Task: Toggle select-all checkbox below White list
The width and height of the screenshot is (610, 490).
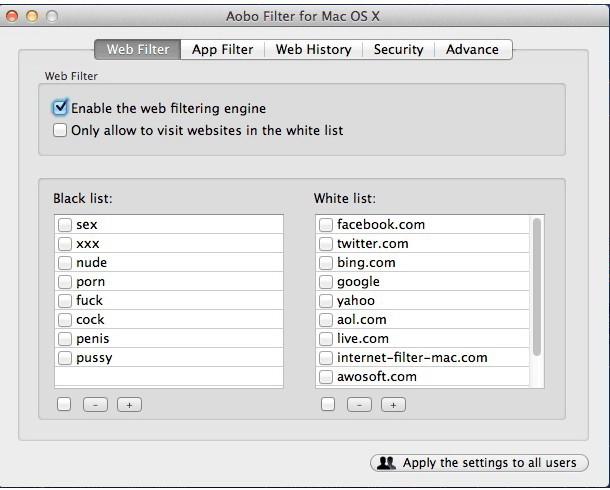Action: coord(327,405)
